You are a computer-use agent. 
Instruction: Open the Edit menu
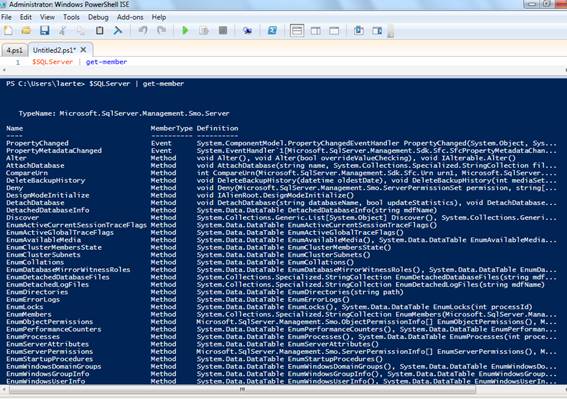(26, 17)
